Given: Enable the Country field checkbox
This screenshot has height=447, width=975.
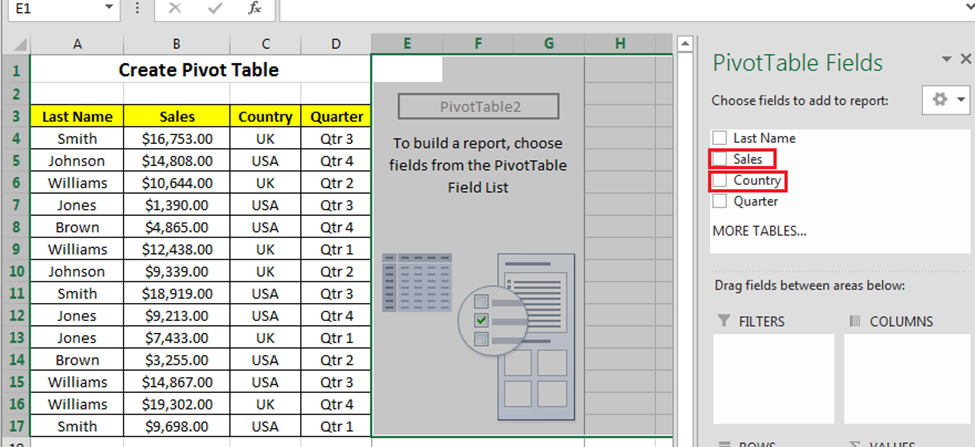Looking at the screenshot, I should coord(720,181).
